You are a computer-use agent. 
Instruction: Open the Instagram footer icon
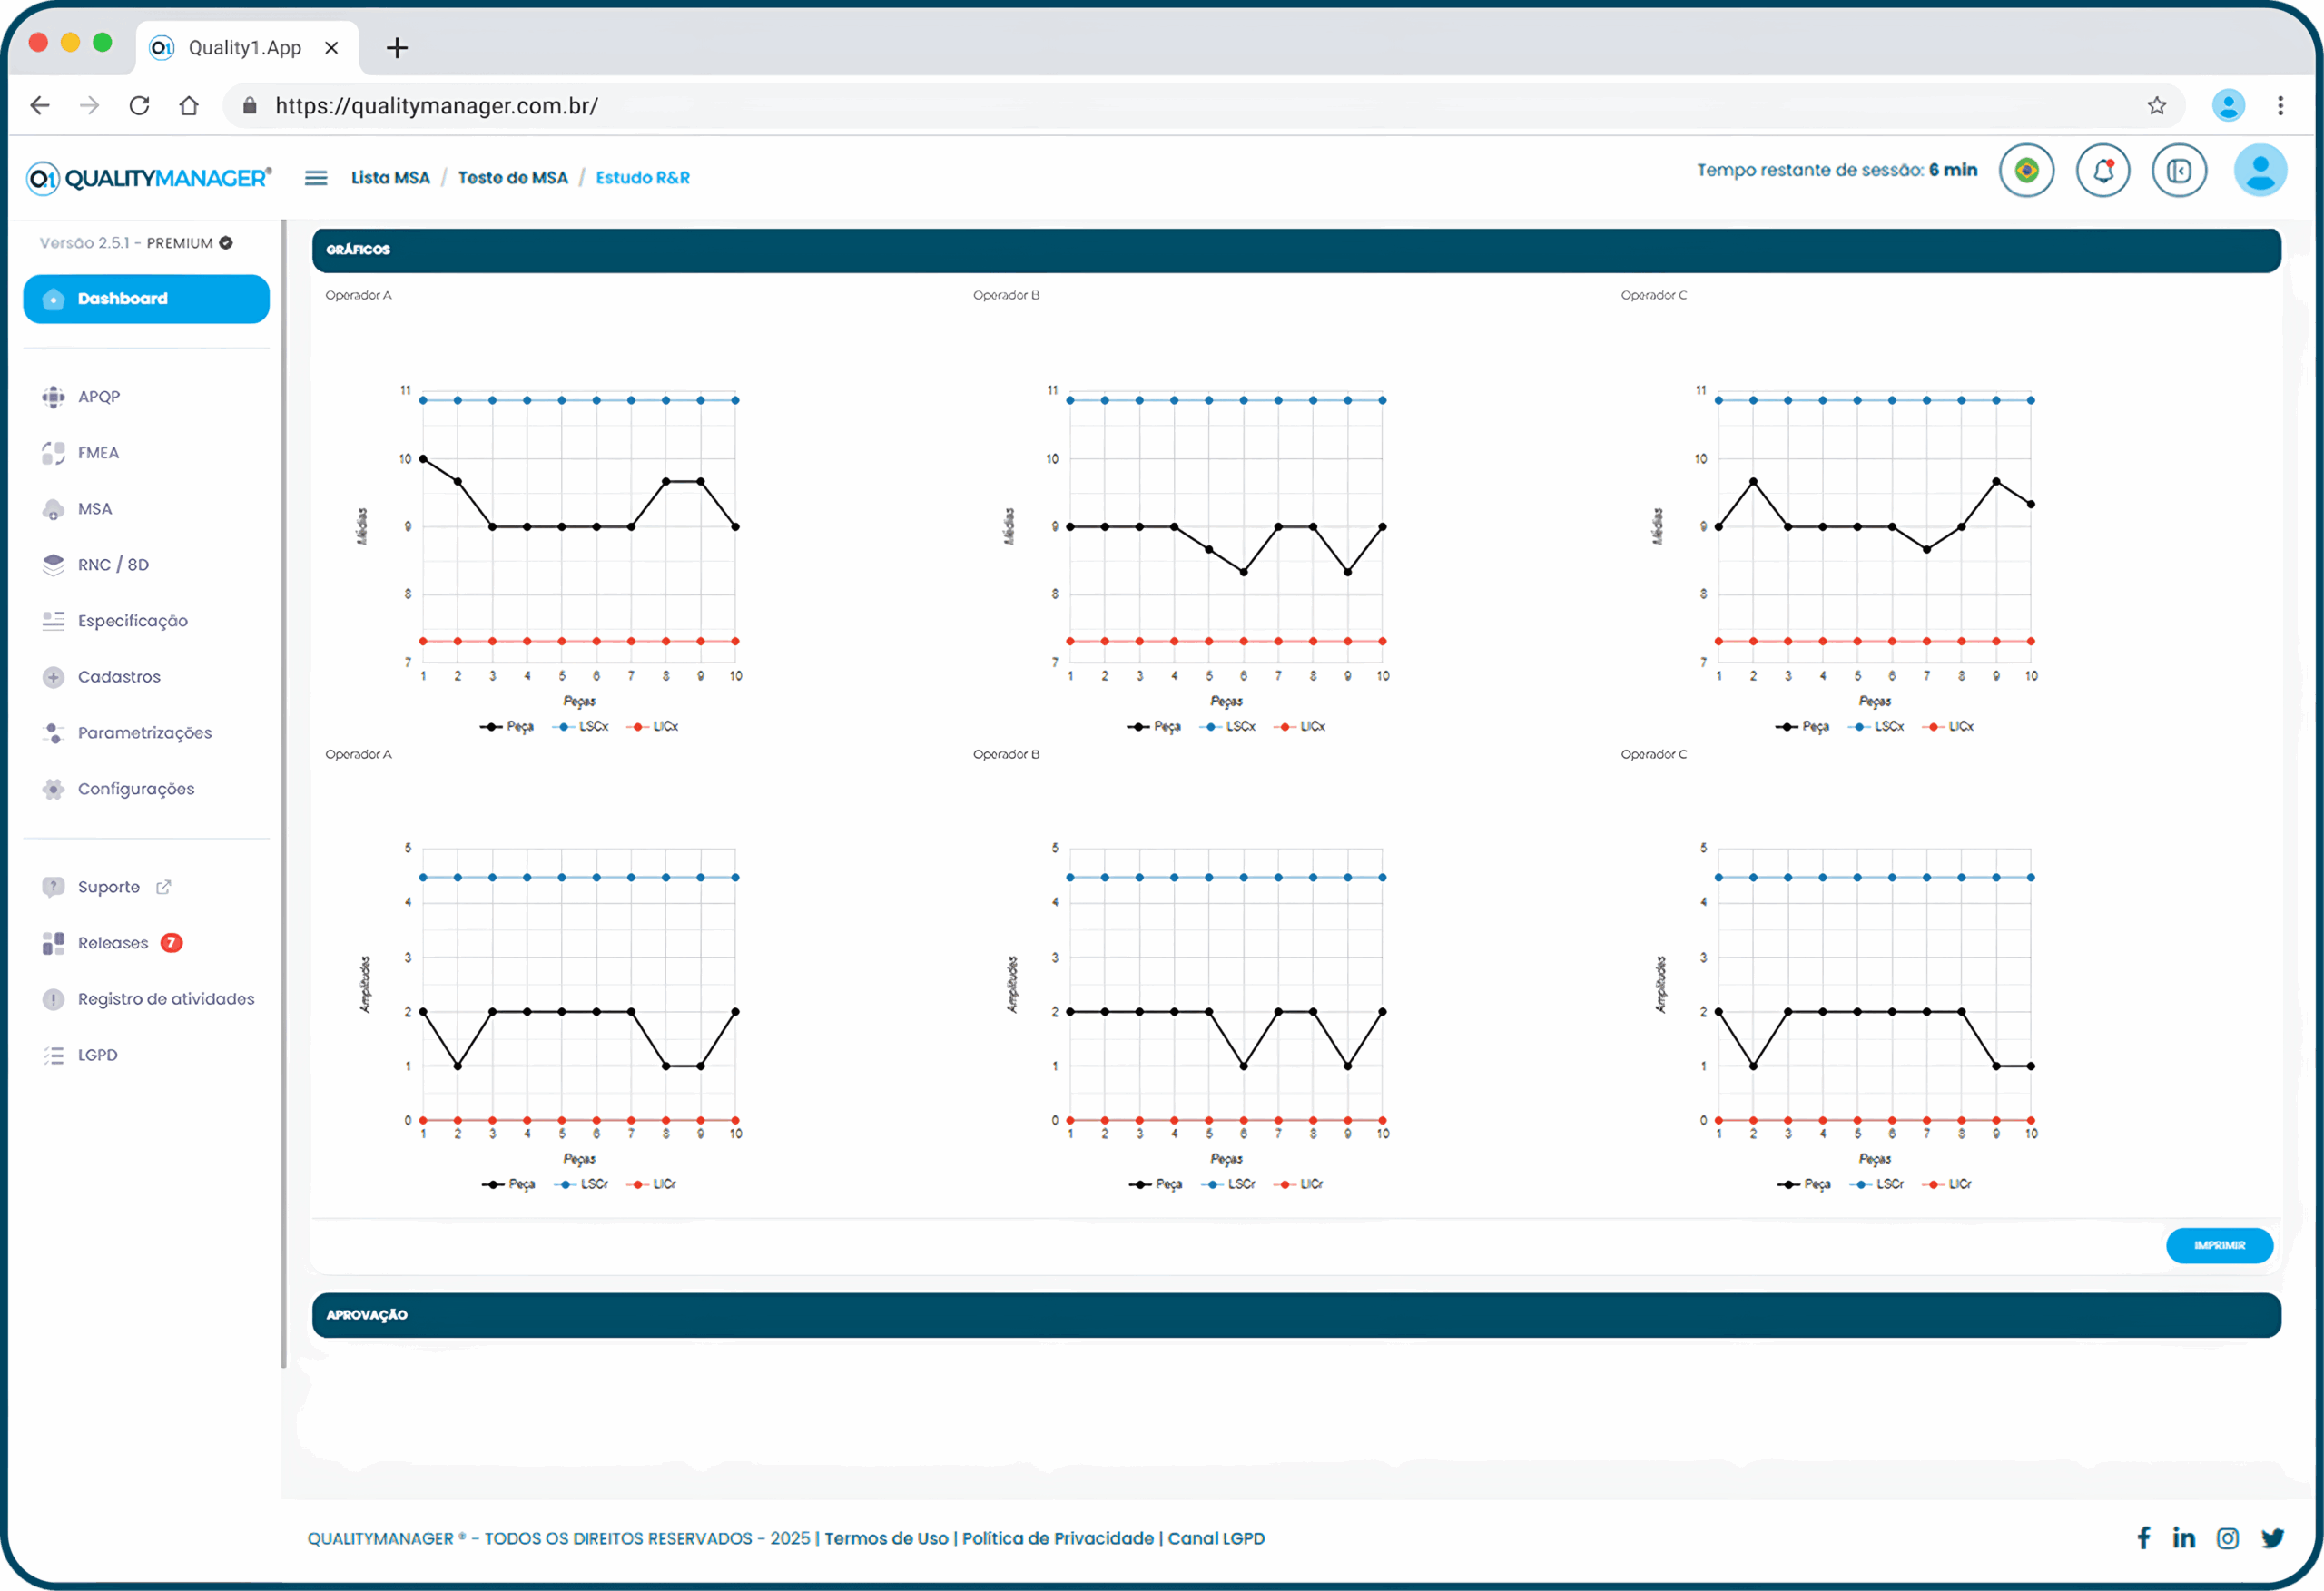[2227, 1538]
